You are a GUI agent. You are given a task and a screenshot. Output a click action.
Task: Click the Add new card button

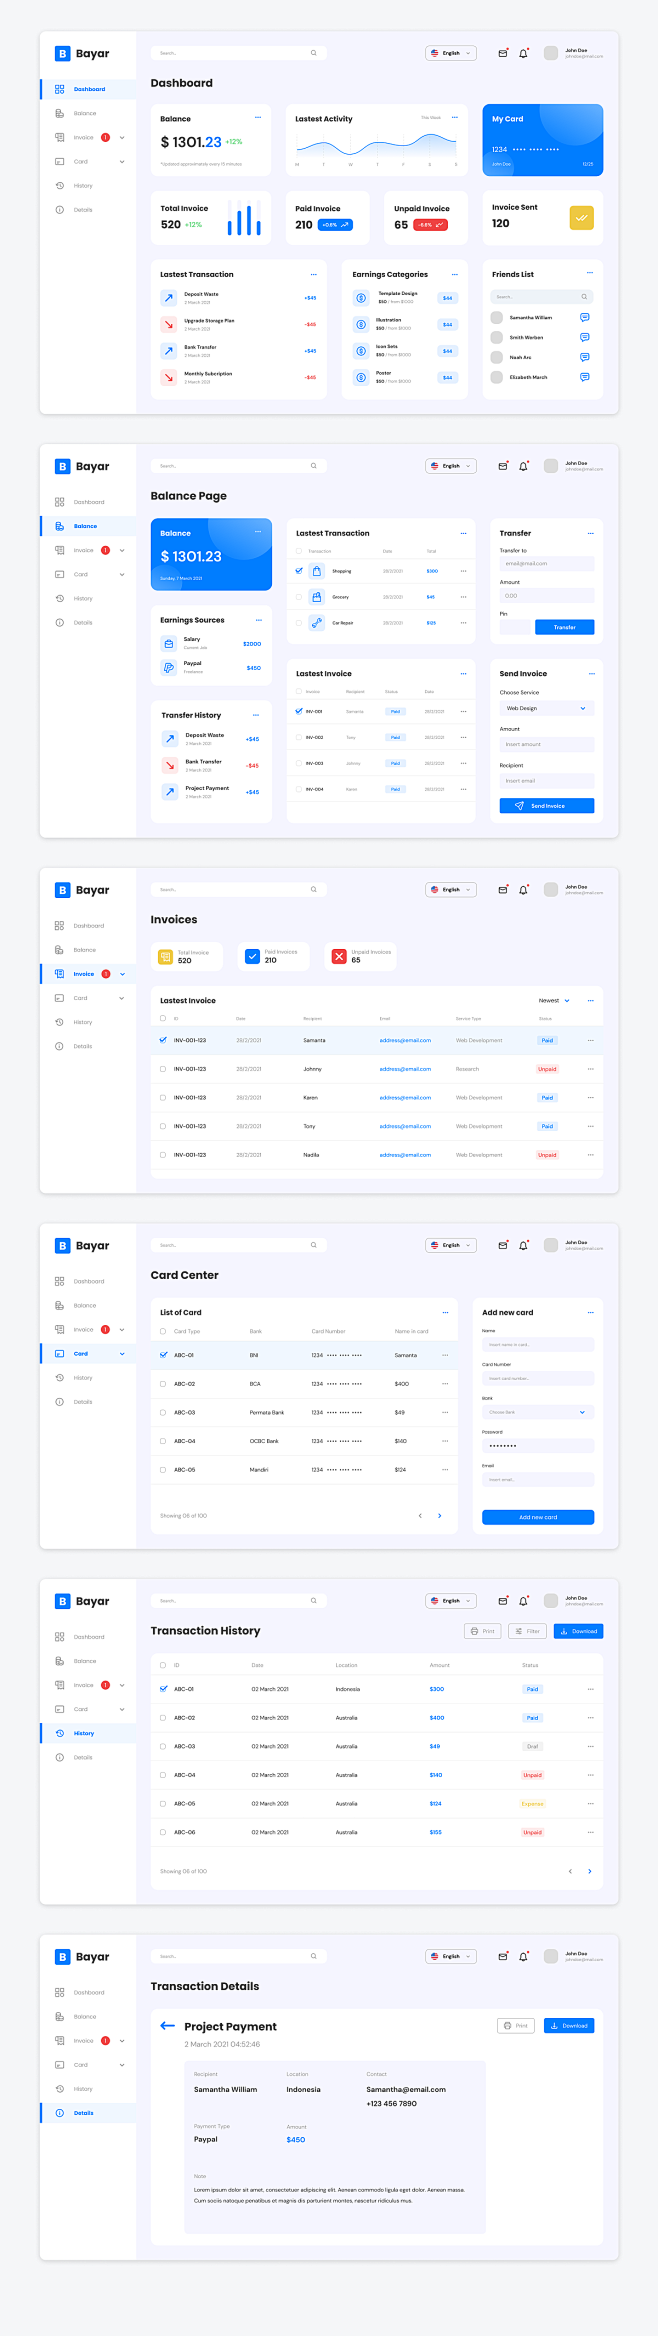[538, 1517]
